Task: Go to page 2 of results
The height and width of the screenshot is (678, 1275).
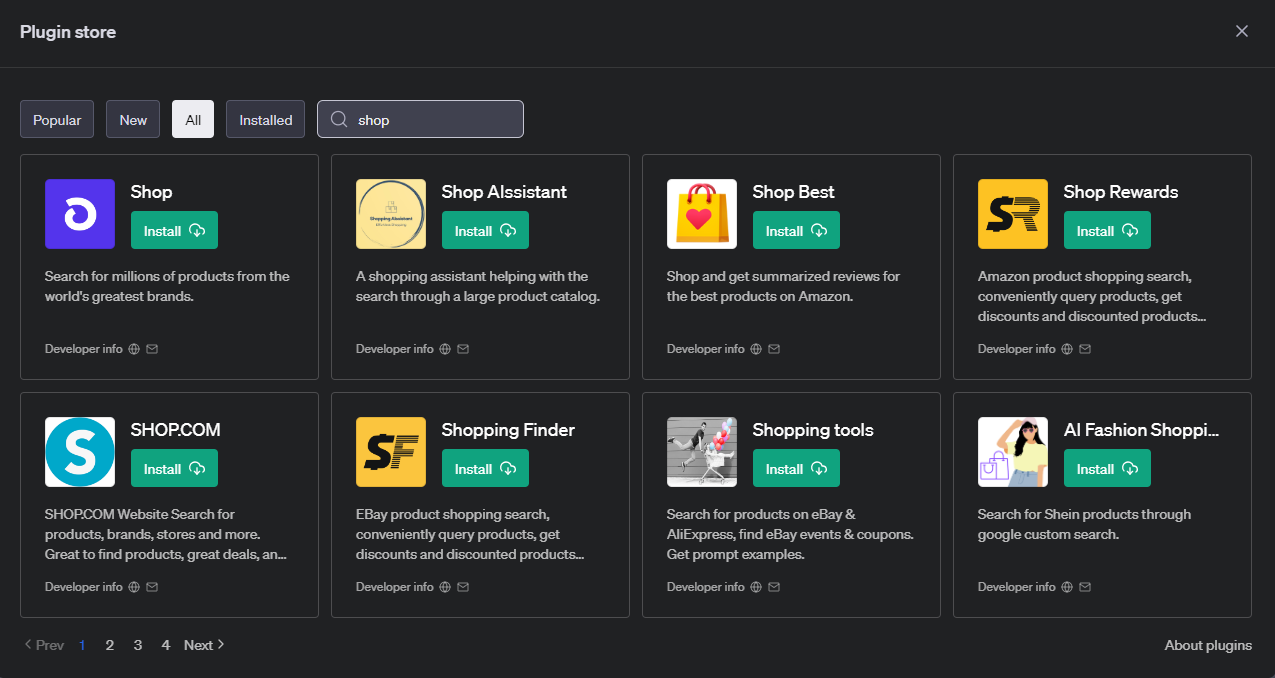Action: tap(110, 645)
